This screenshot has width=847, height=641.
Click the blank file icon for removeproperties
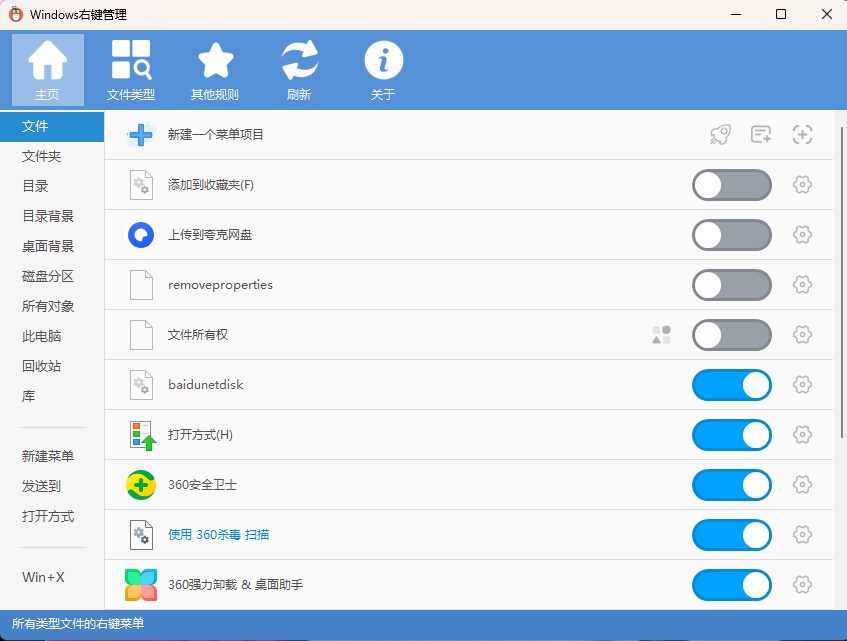click(142, 285)
